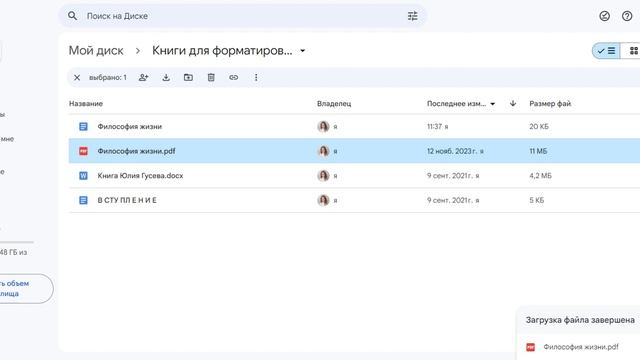Open Философия жизни.pdf in the upload notification

point(581,347)
